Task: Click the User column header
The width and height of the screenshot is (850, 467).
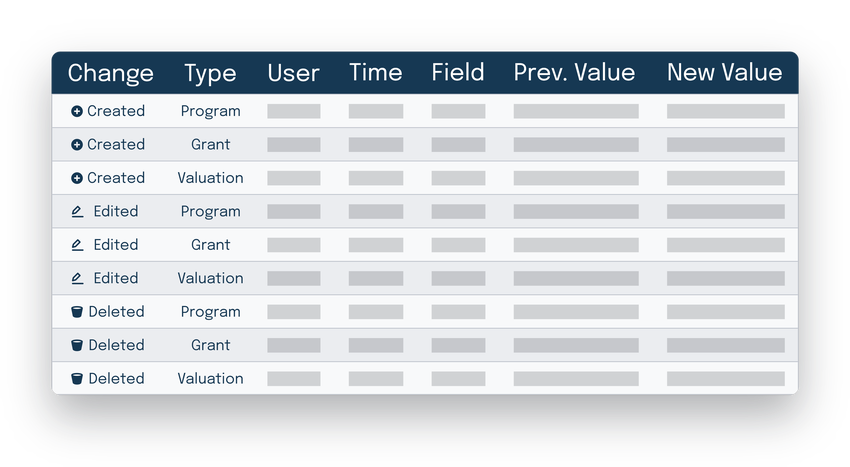Action: 293,73
